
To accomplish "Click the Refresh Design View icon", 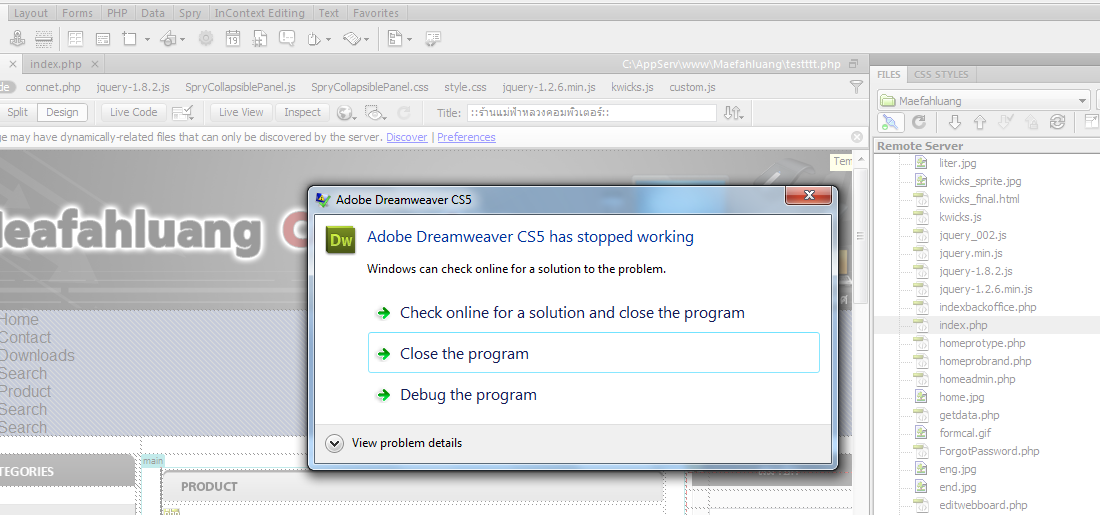I will [x=404, y=112].
